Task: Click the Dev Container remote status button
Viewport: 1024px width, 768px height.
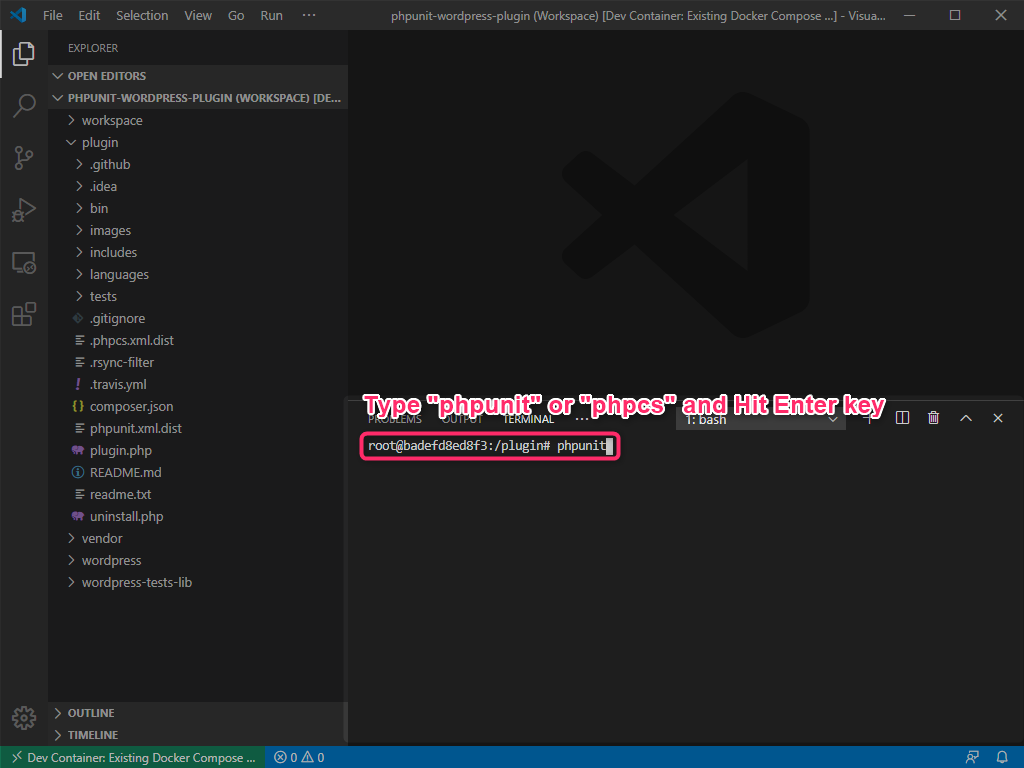Action: coord(133,757)
